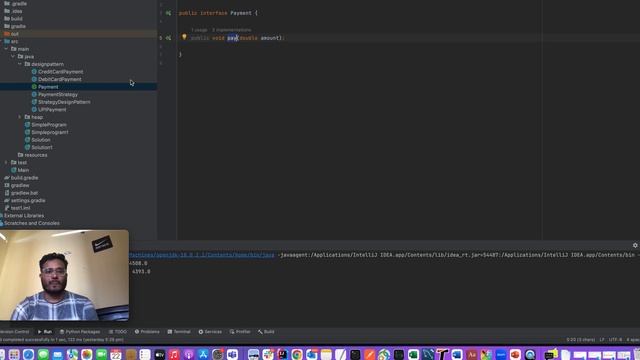
Task: Click implementations gutter icon beside interface Payment
Action: click(x=168, y=13)
